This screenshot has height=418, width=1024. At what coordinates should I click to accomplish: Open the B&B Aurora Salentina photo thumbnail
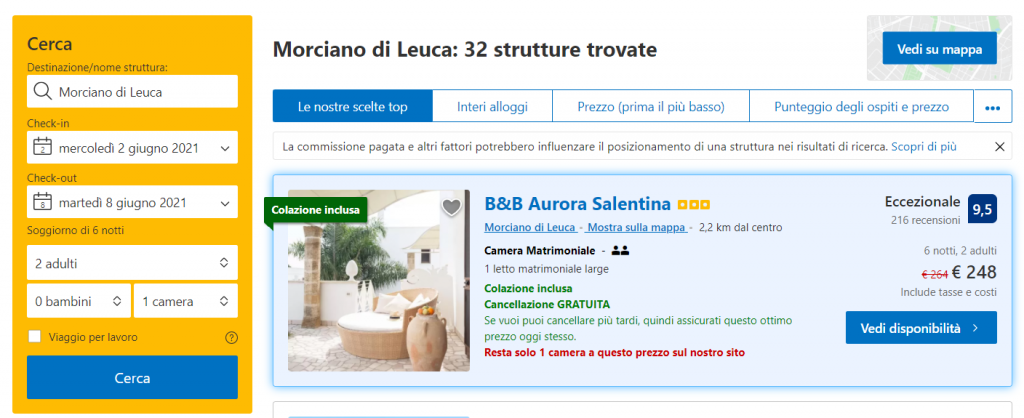click(x=379, y=281)
